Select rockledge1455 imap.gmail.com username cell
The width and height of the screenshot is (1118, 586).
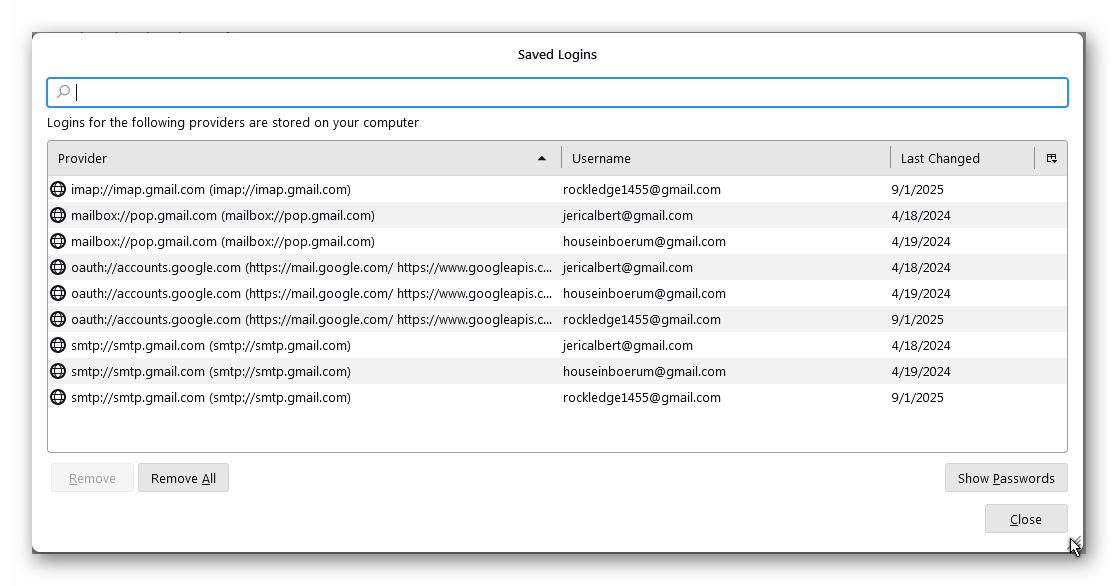(641, 189)
